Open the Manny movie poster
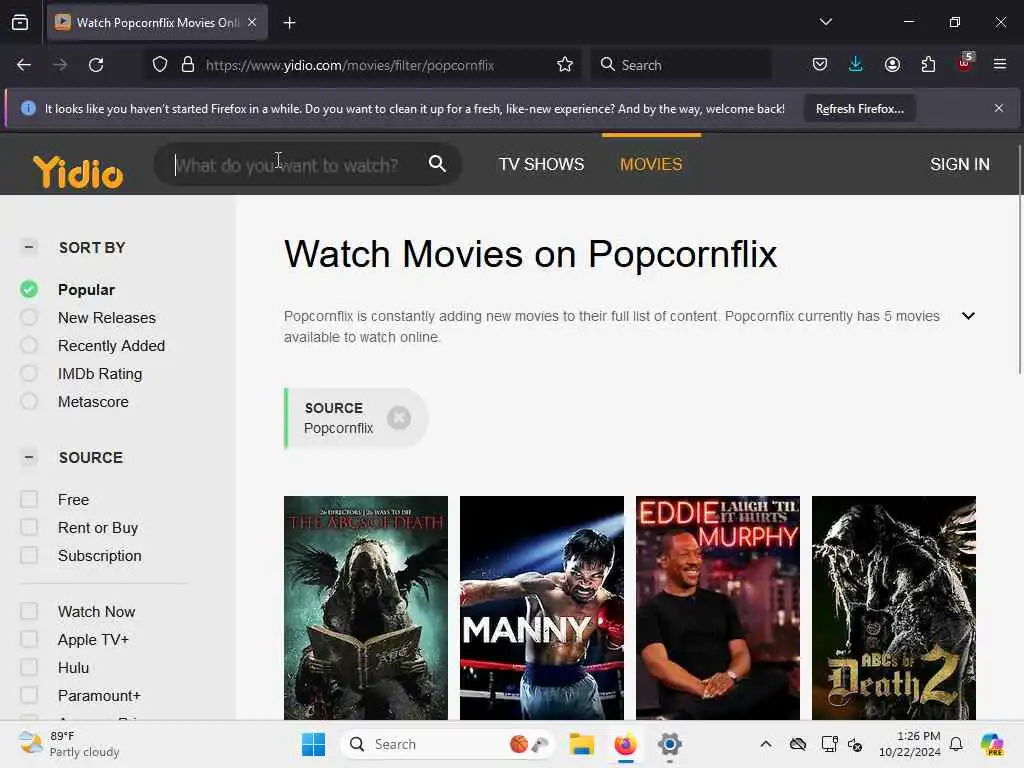This screenshot has height=768, width=1024. [x=541, y=608]
